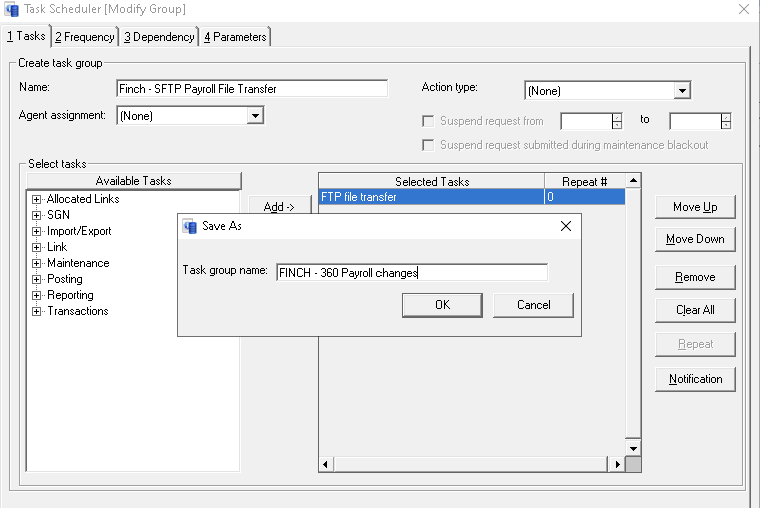Select the Posting tree item
This screenshot has width=760, height=508.
tap(65, 279)
